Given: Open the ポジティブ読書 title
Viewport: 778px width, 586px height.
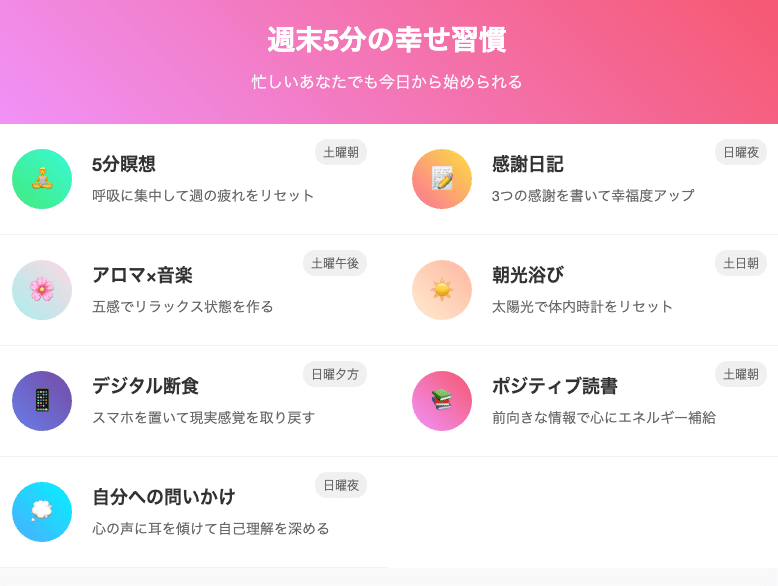Looking at the screenshot, I should [554, 386].
